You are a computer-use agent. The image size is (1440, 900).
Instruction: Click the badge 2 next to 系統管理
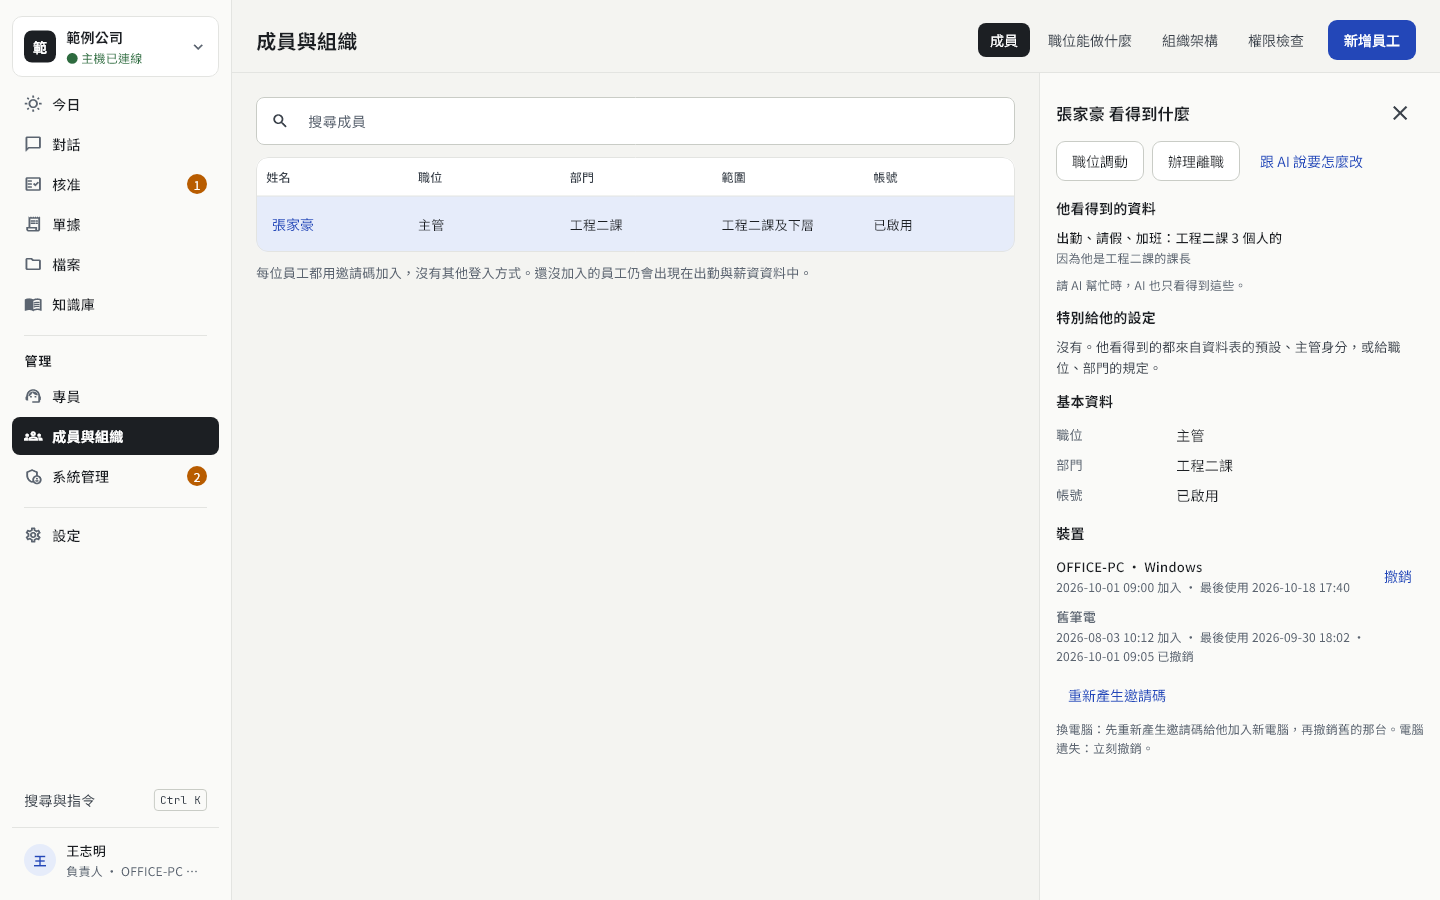(x=197, y=476)
